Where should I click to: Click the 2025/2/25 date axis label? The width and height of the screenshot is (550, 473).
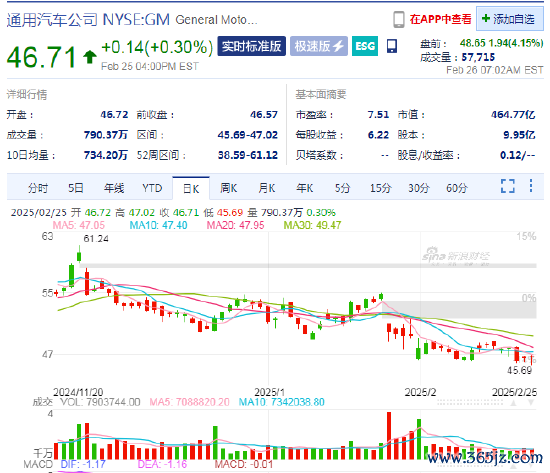tap(515, 392)
